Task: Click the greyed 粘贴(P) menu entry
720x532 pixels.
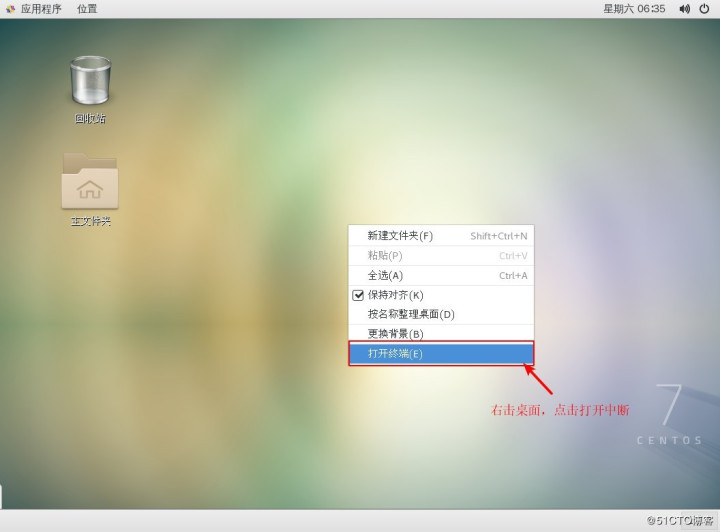Action: pos(441,256)
